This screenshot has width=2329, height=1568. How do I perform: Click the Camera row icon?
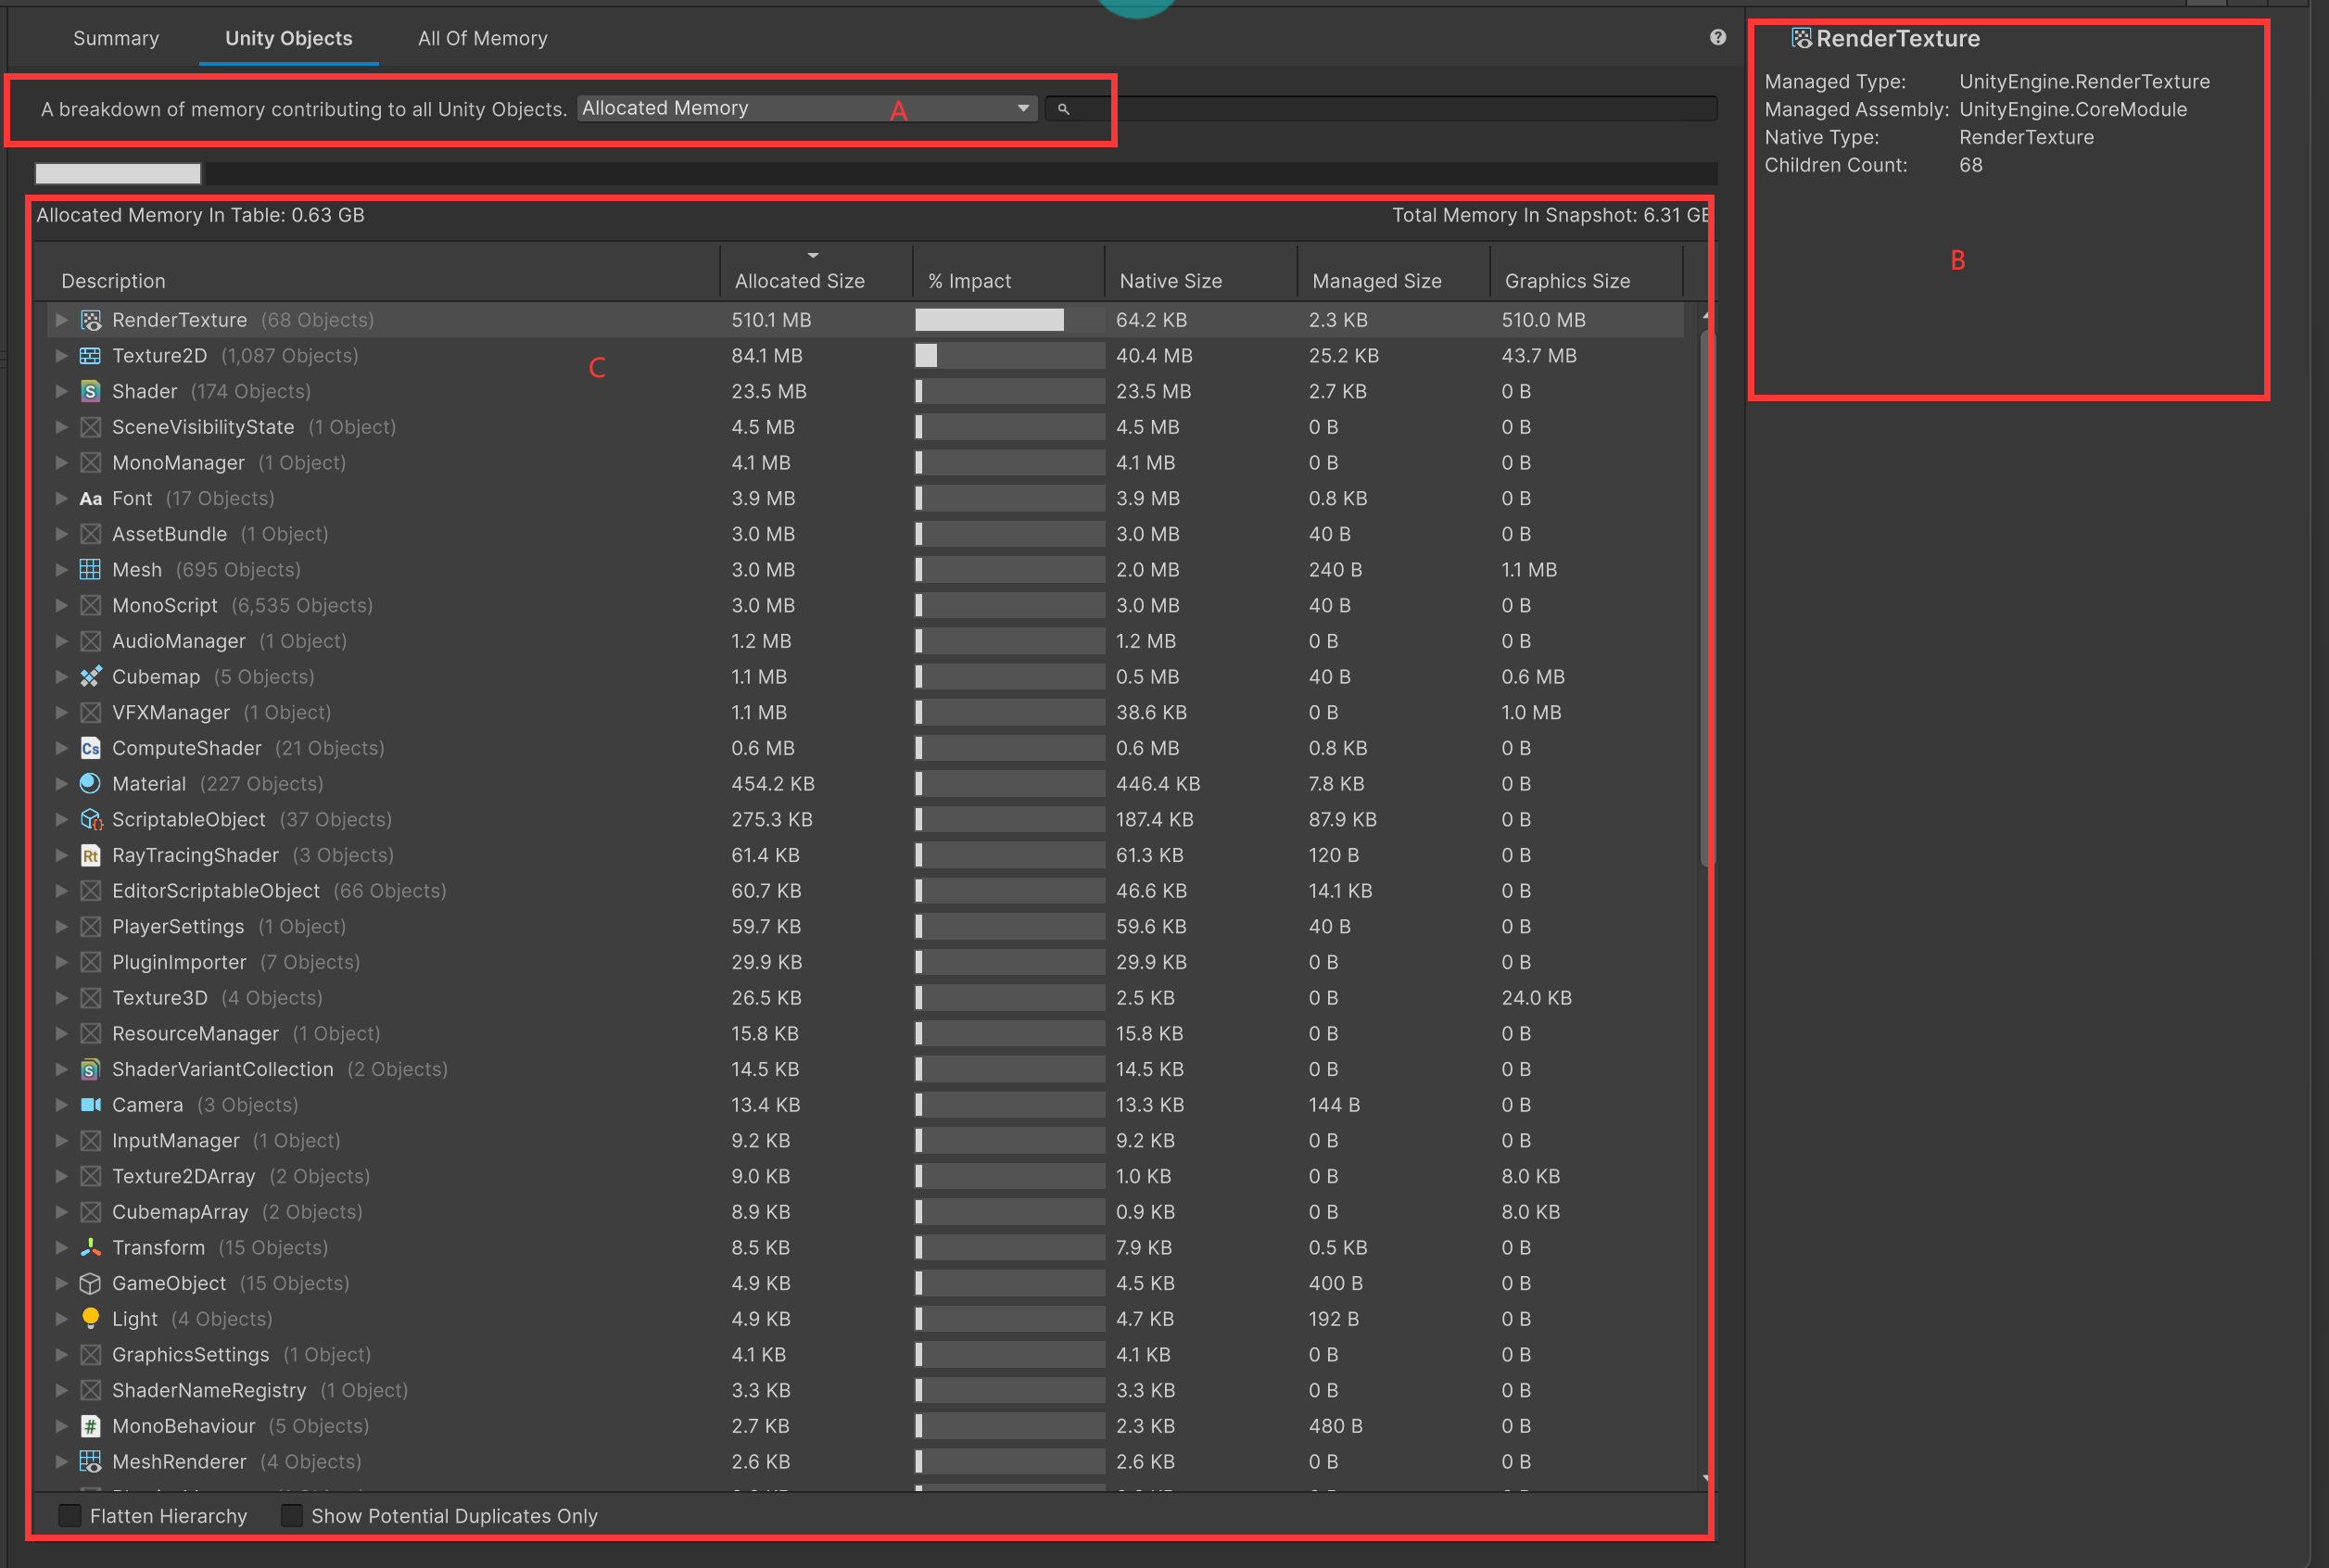(90, 1105)
